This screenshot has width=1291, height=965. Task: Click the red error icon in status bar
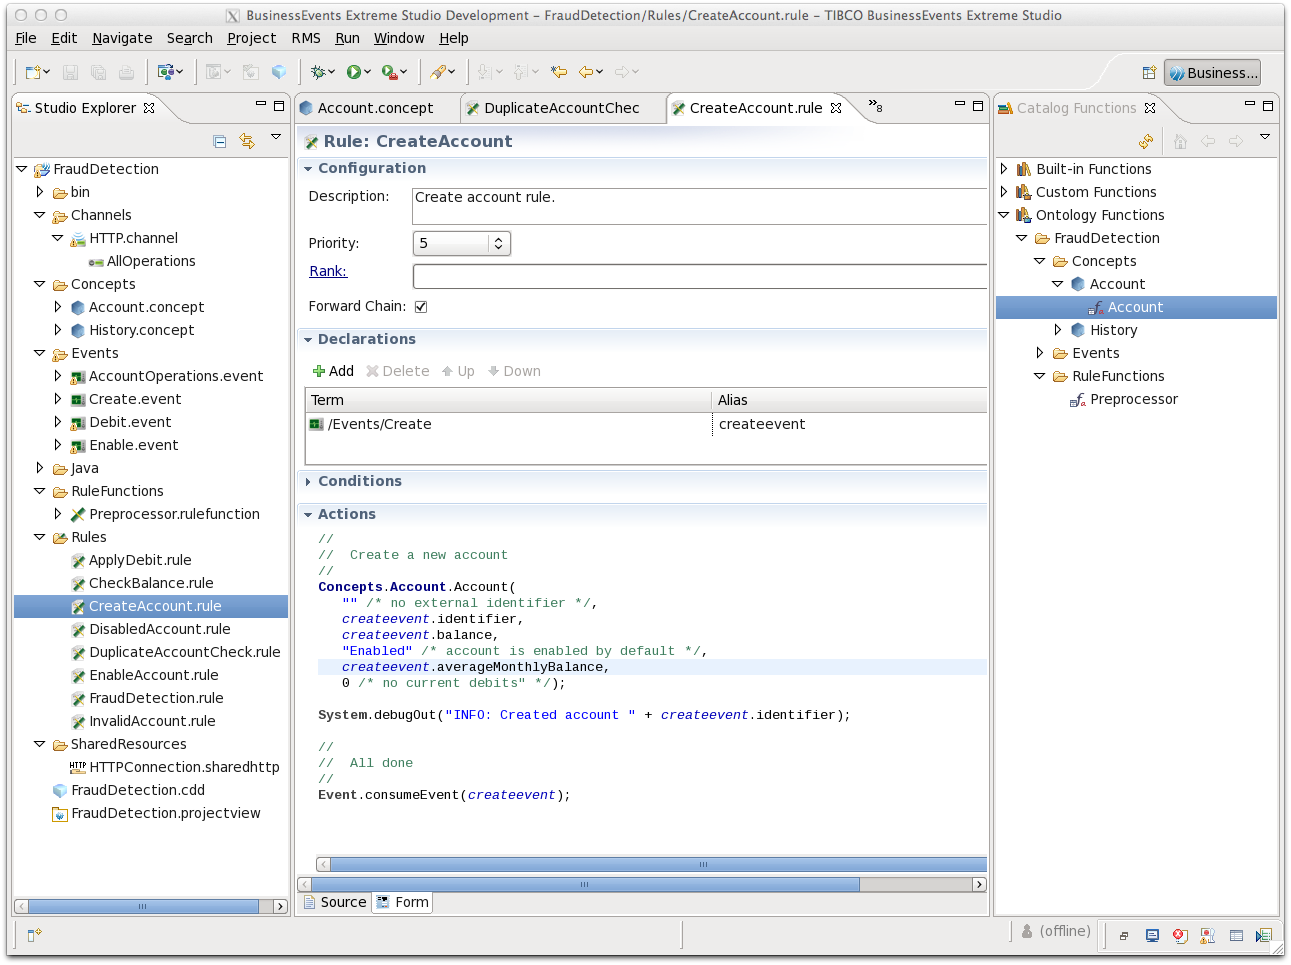point(1180,936)
